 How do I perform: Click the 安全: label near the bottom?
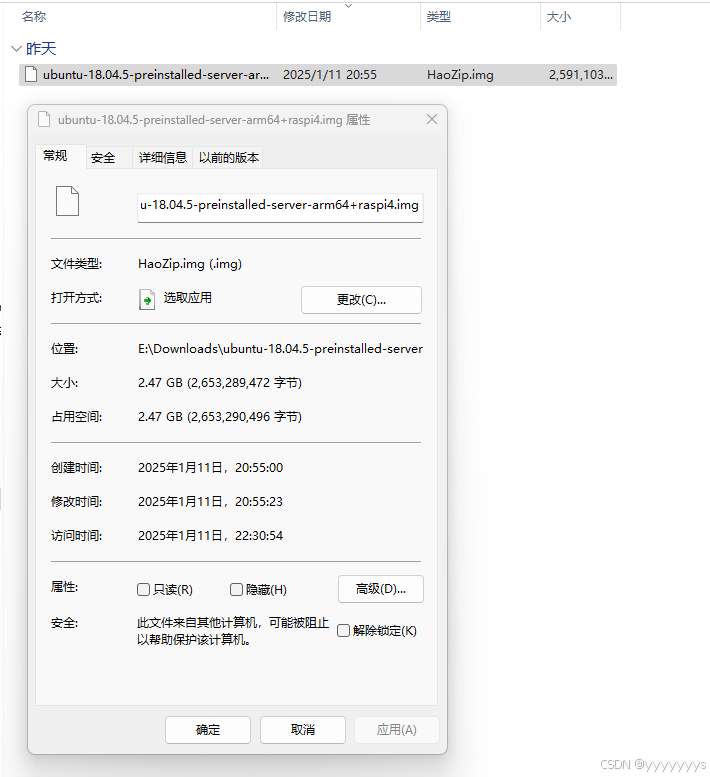[x=64, y=623]
